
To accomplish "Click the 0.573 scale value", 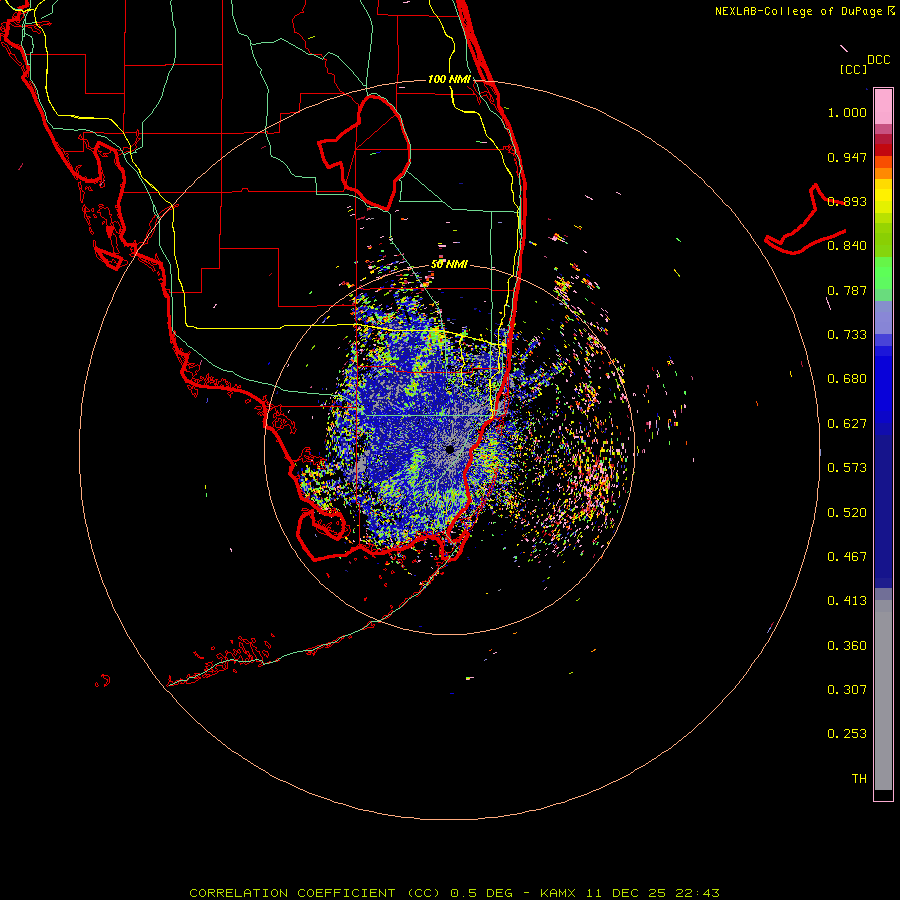I will 847,468.
